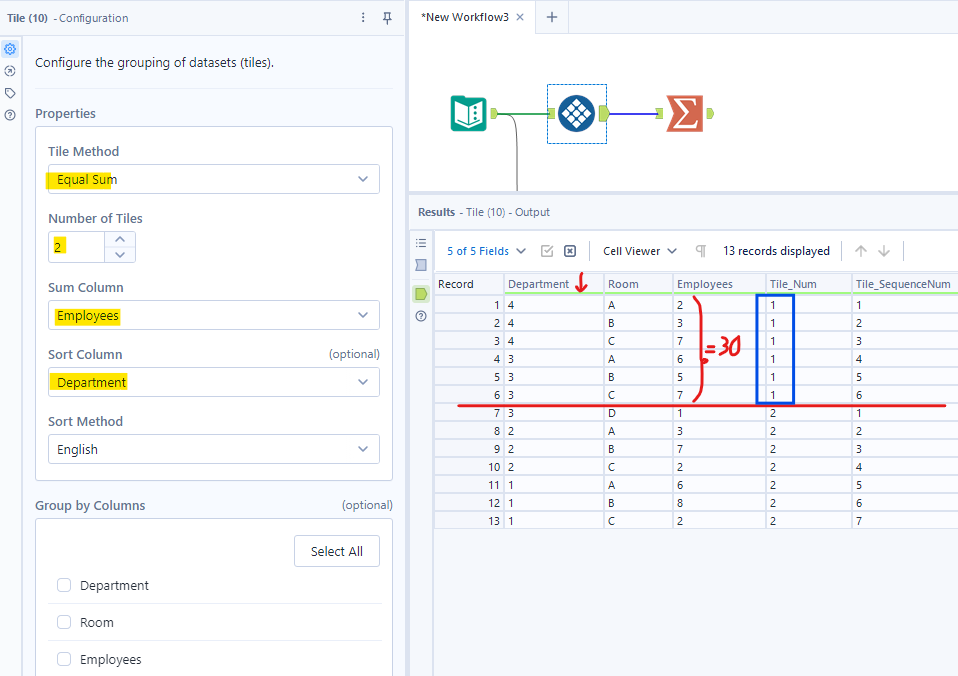Check the Employees group-by checkbox

pyautogui.click(x=64, y=659)
